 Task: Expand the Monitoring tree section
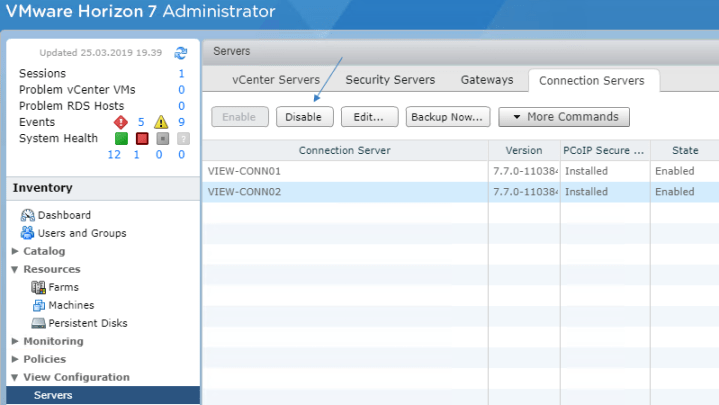(15, 341)
